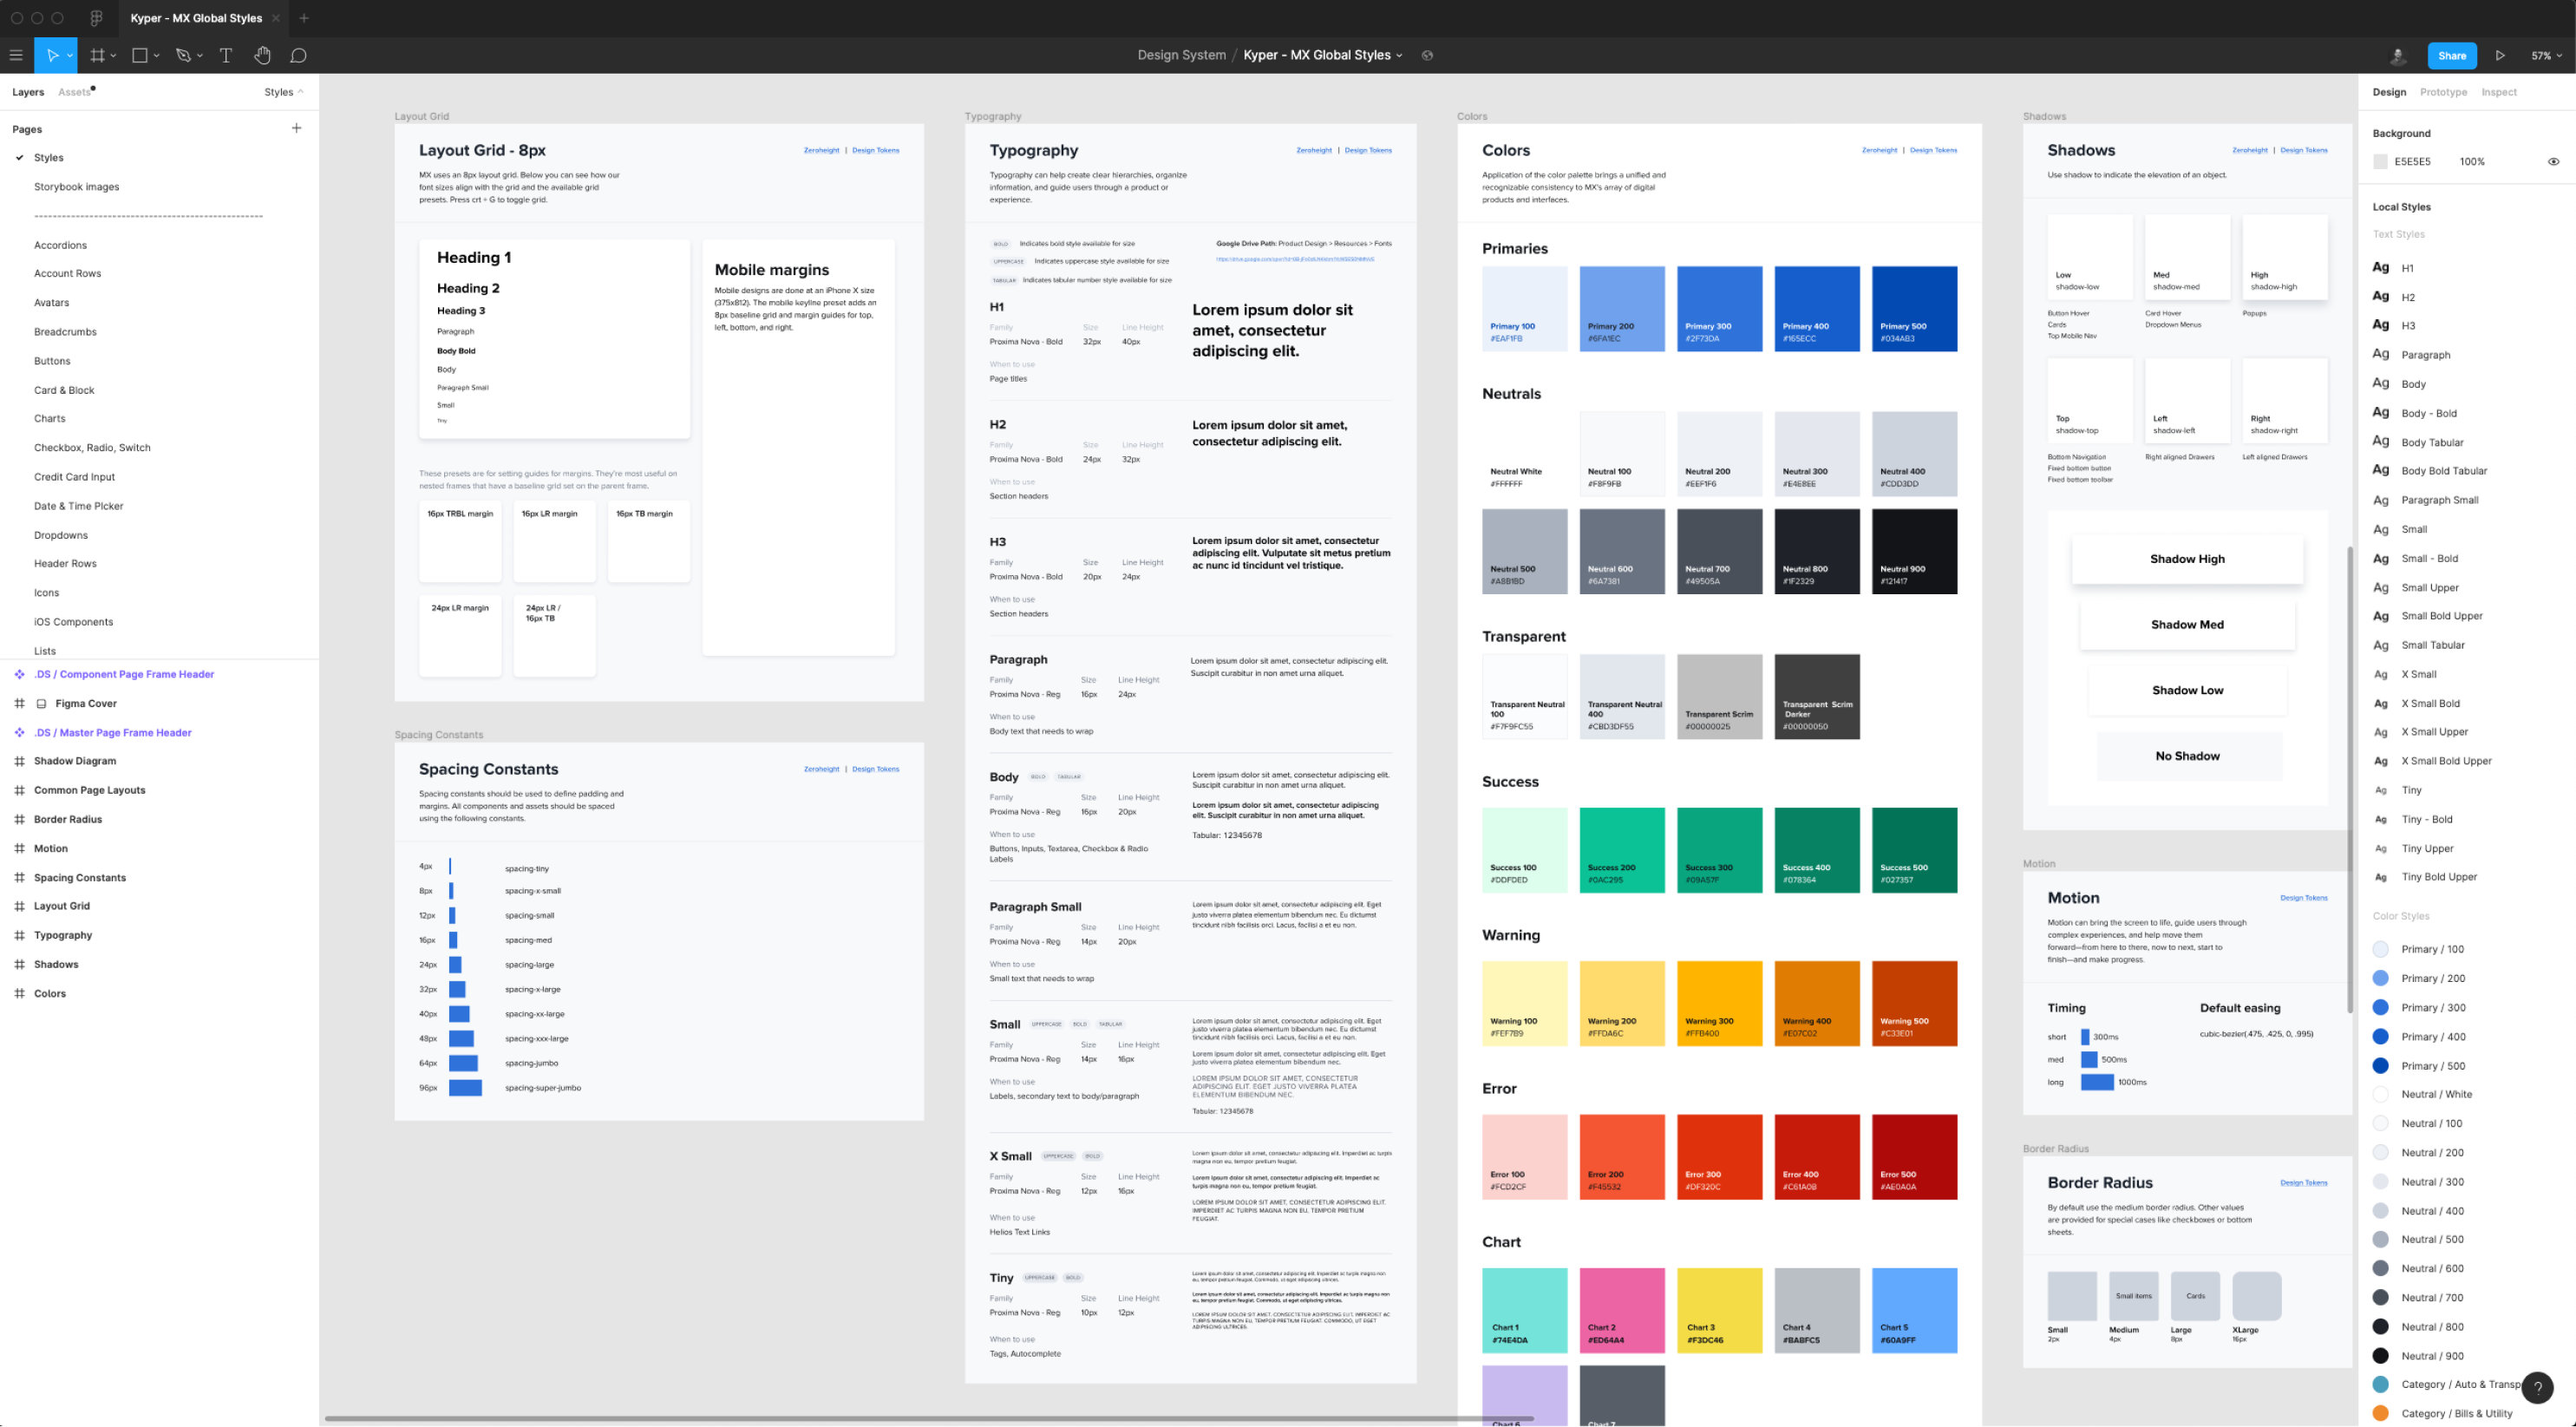Click the E5E5E5 background color swatch
Viewport: 2576px width, 1427px height.
2381,162
